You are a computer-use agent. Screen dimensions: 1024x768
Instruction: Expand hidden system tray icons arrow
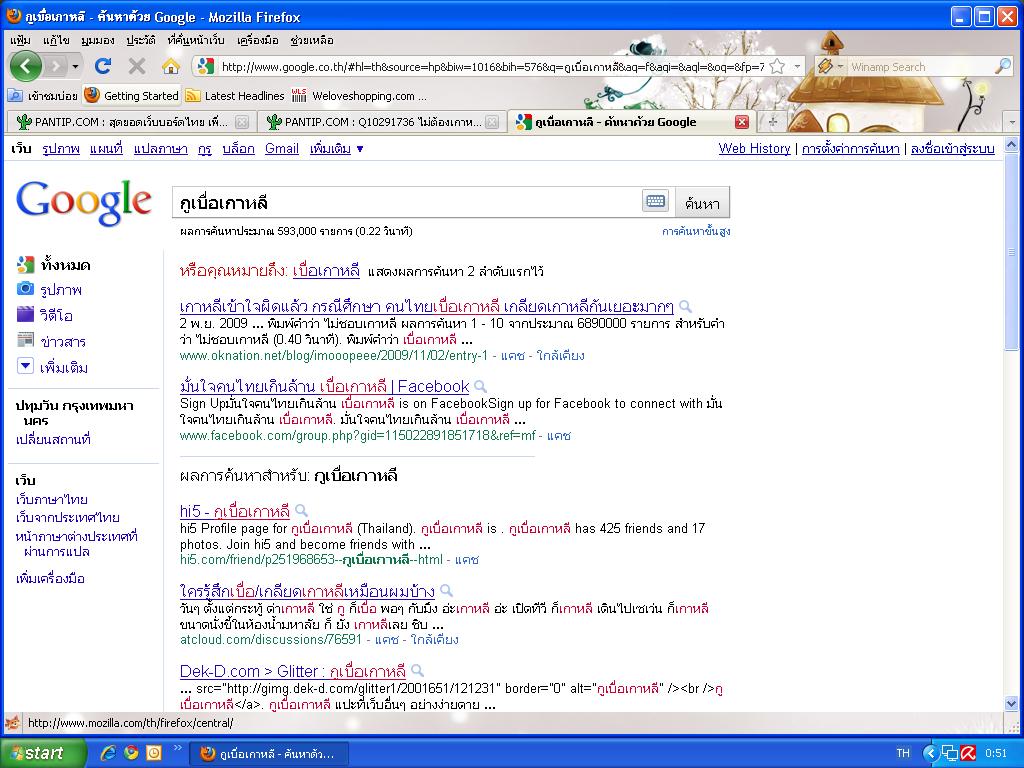click(x=931, y=754)
